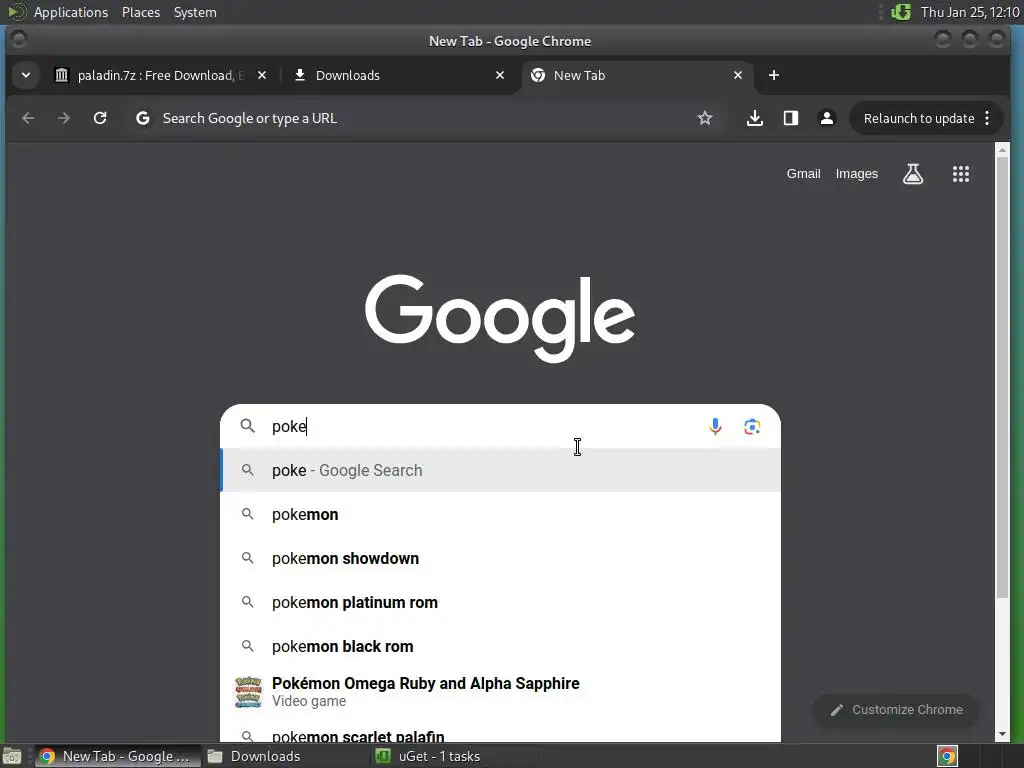This screenshot has height=768, width=1024.
Task: Click the search magnifier icon in search box
Action: pyautogui.click(x=248, y=426)
